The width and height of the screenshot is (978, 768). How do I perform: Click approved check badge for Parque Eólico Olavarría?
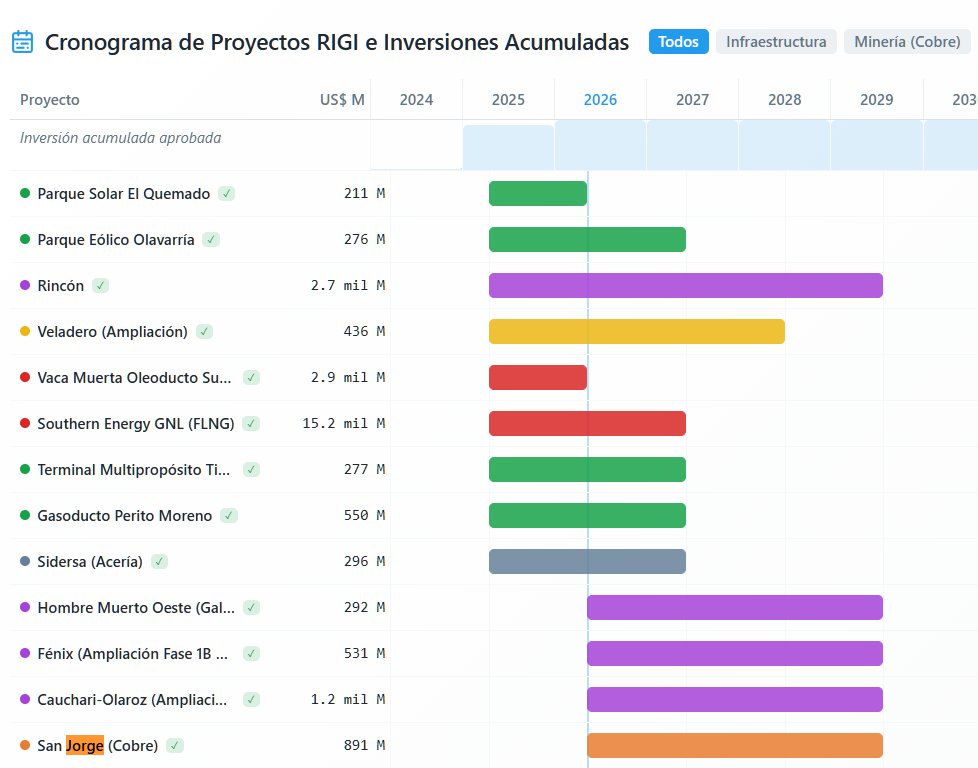point(211,240)
